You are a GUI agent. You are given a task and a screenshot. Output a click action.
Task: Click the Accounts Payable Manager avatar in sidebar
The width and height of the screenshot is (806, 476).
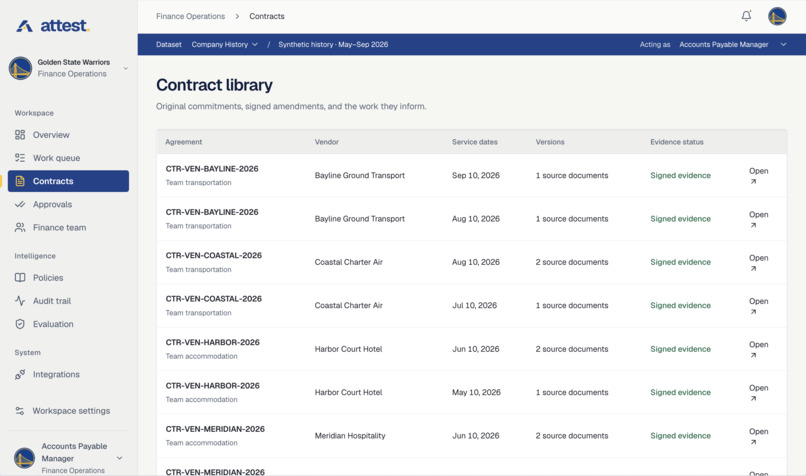[24, 458]
